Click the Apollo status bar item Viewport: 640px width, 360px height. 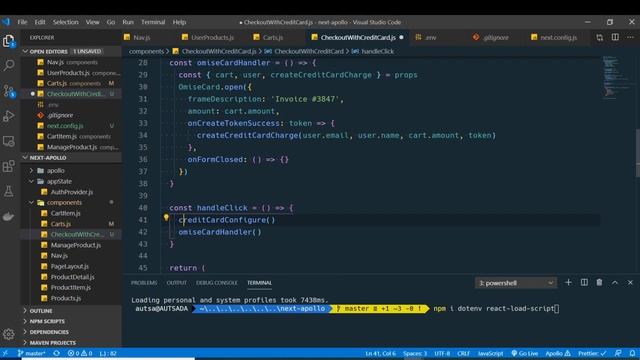(x=558, y=353)
